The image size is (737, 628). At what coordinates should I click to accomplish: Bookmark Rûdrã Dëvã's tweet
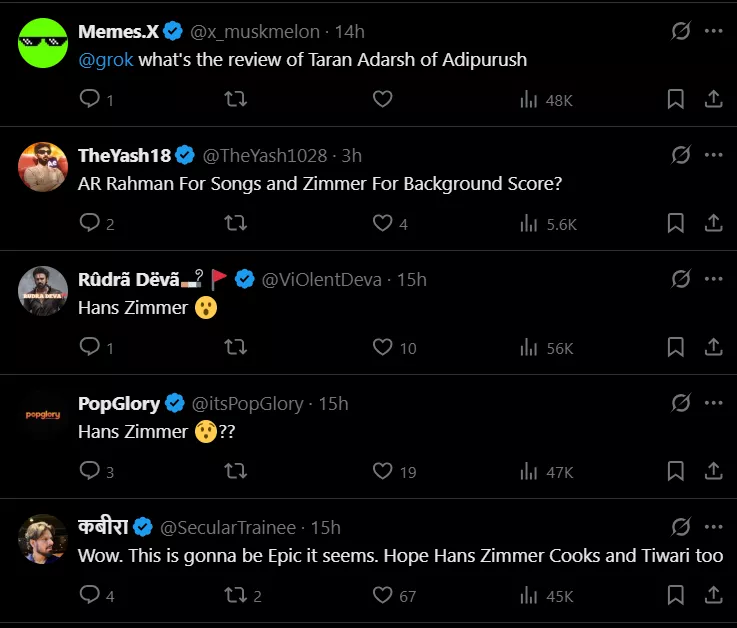(676, 347)
